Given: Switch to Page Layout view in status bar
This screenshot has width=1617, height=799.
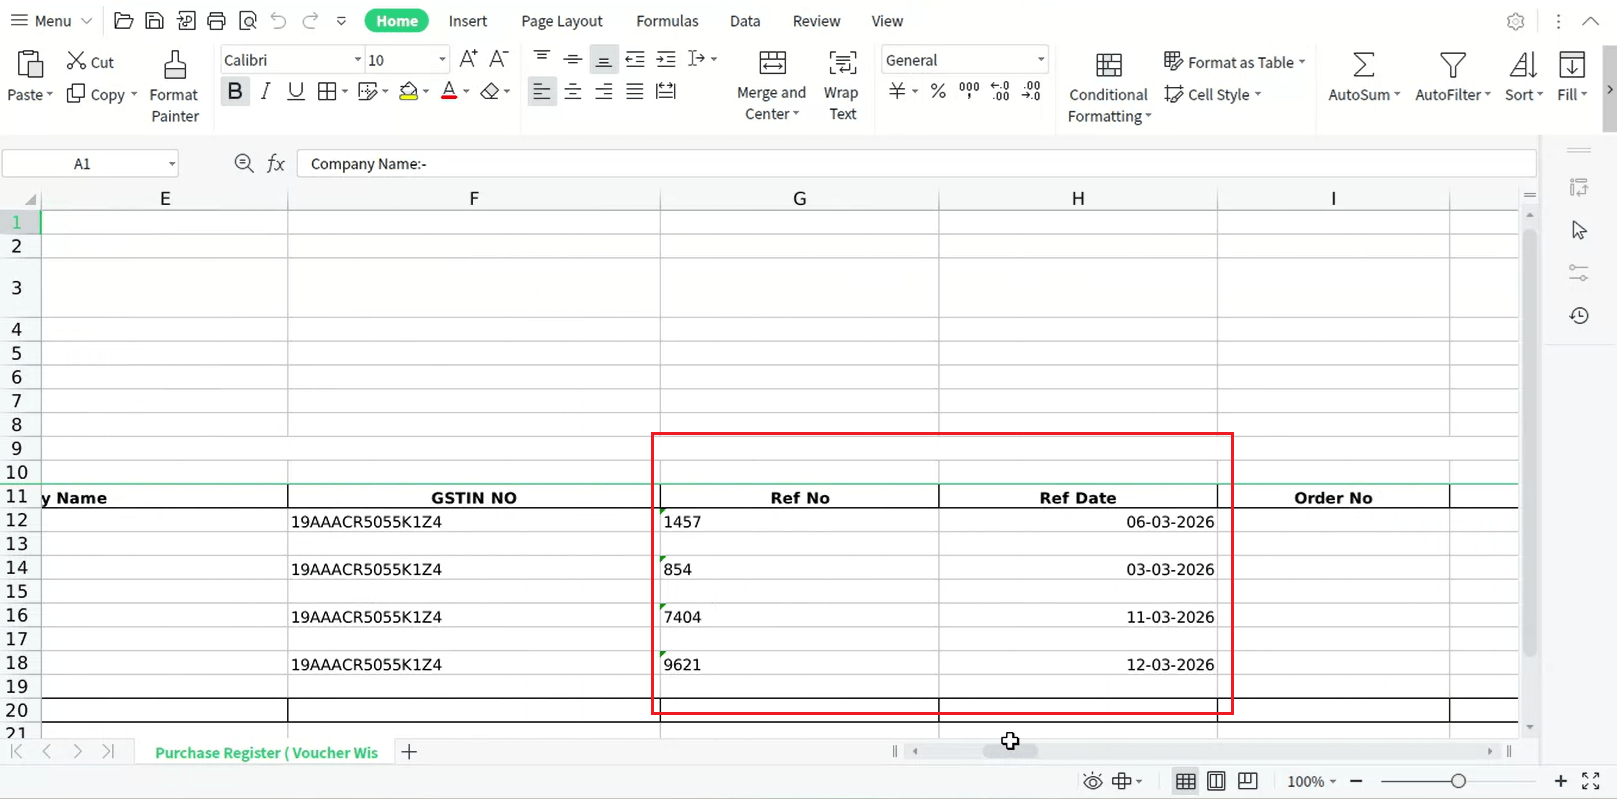Looking at the screenshot, I should (1216, 781).
